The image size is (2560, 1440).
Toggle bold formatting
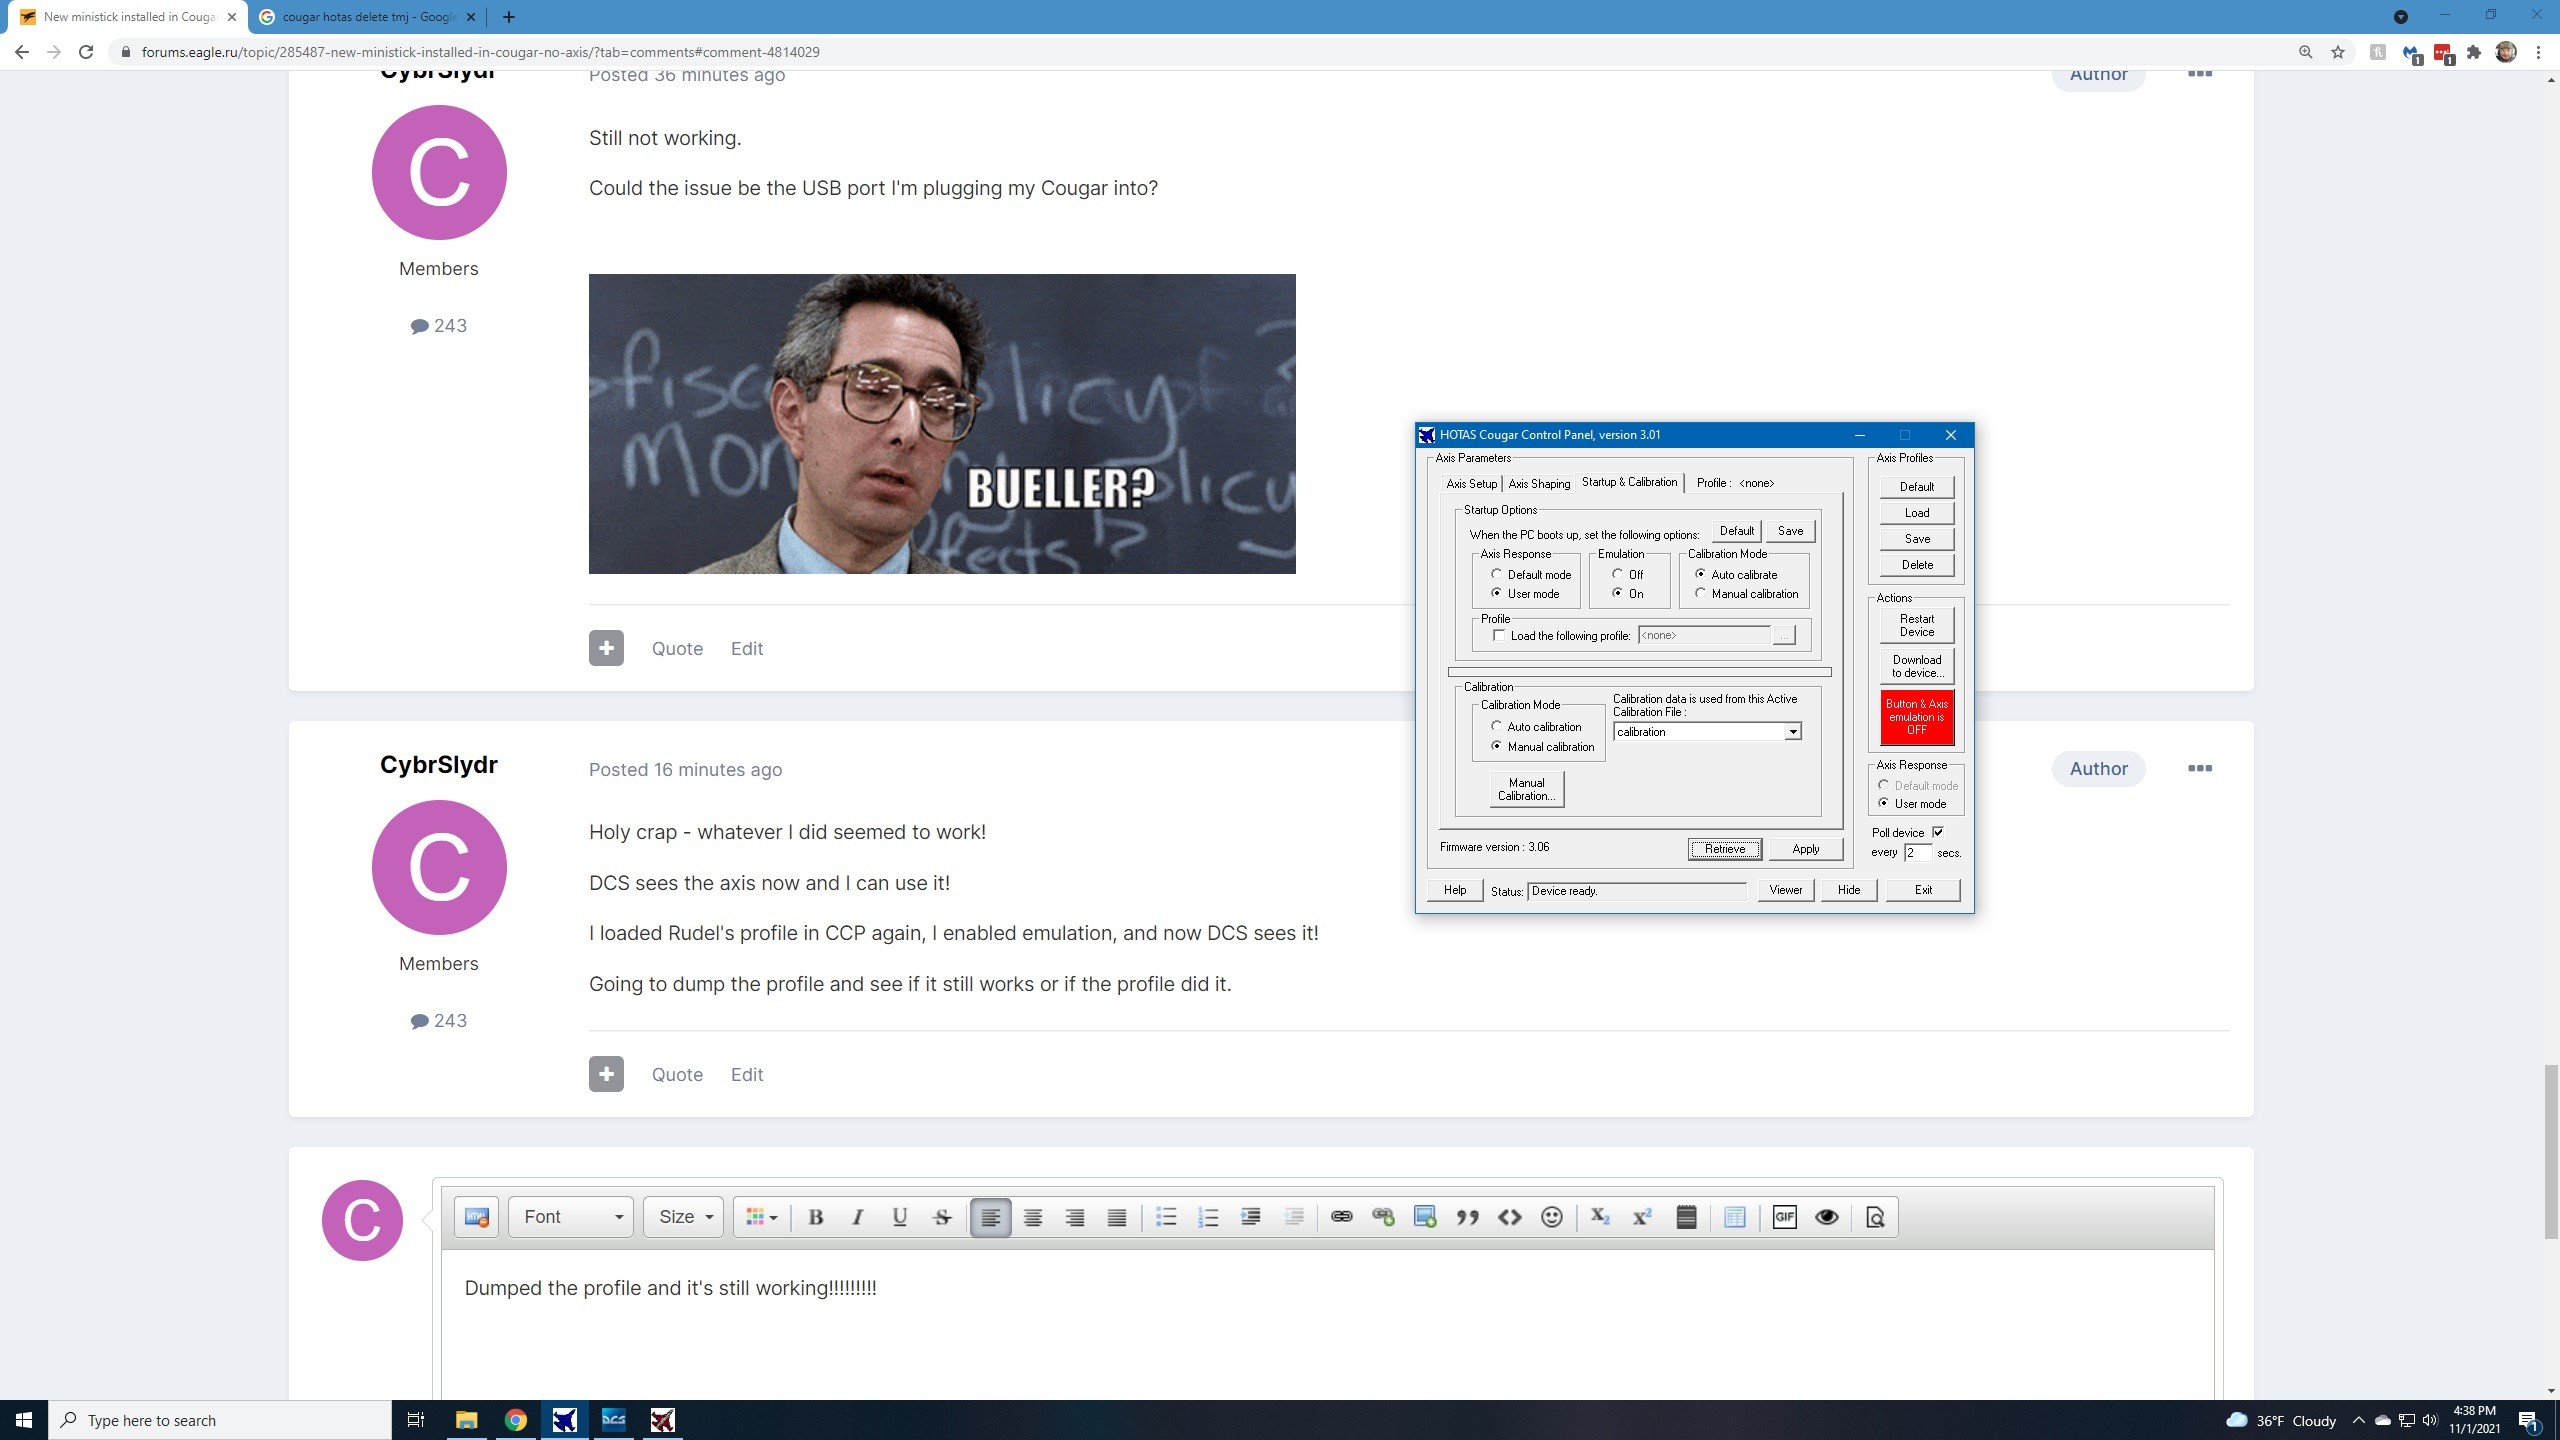(x=815, y=1217)
